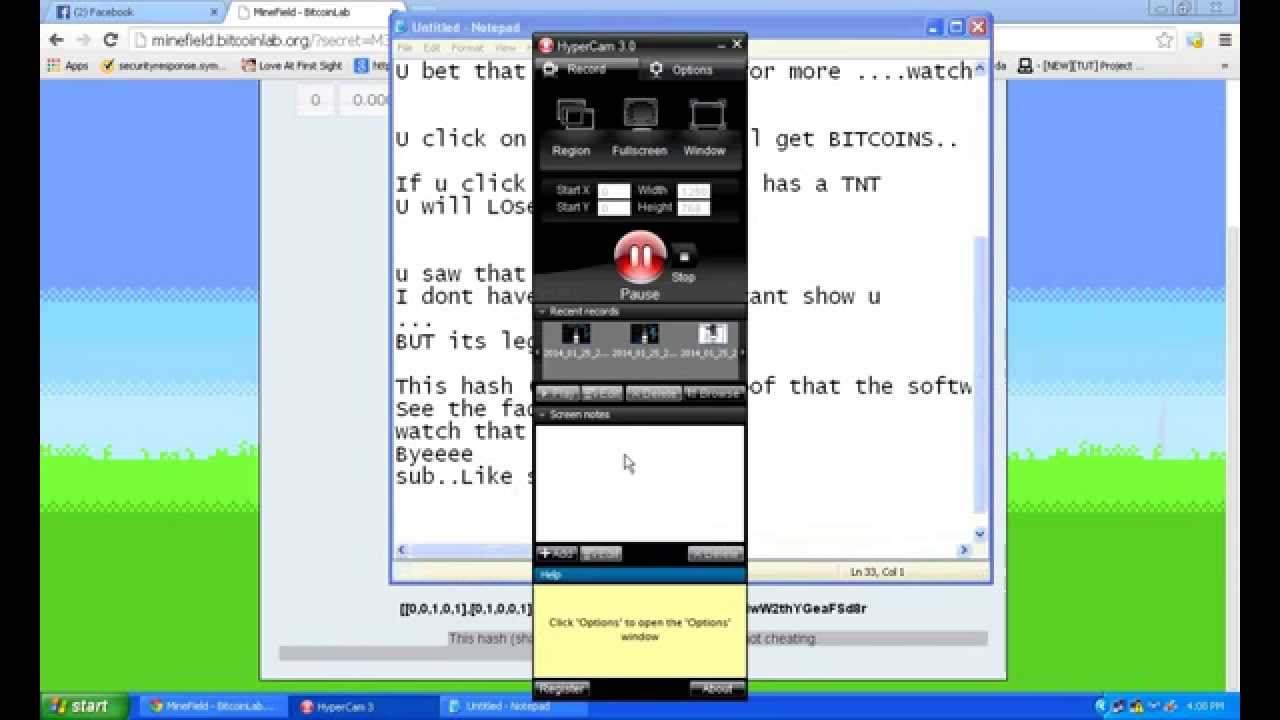The height and width of the screenshot is (720, 1280).
Task: Click the Width input field
Action: [693, 191]
